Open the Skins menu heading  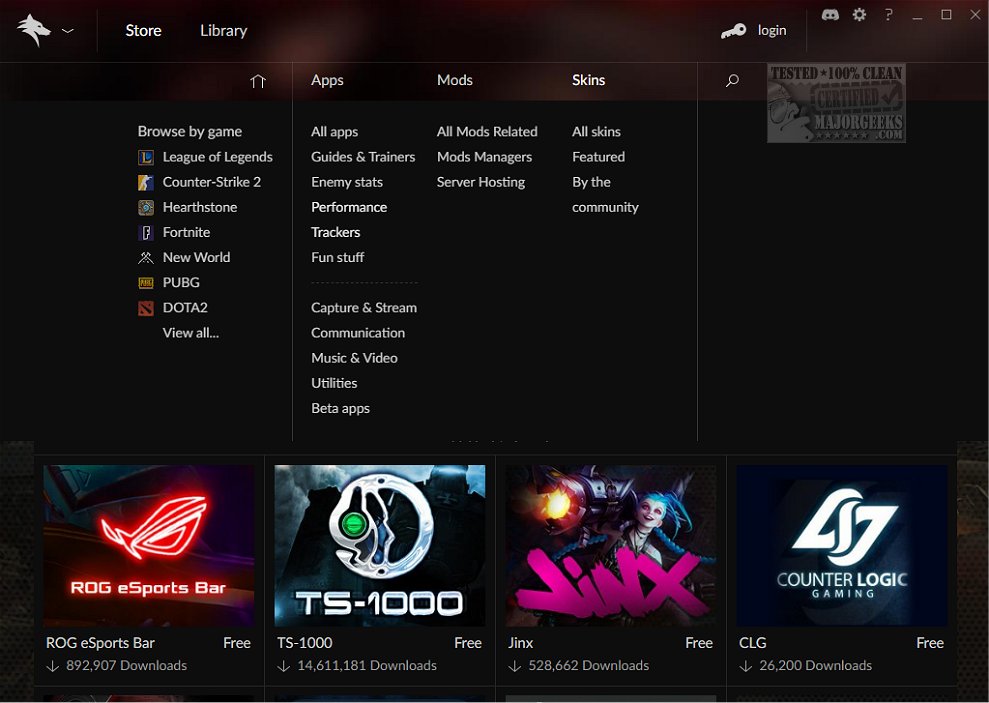click(x=588, y=80)
